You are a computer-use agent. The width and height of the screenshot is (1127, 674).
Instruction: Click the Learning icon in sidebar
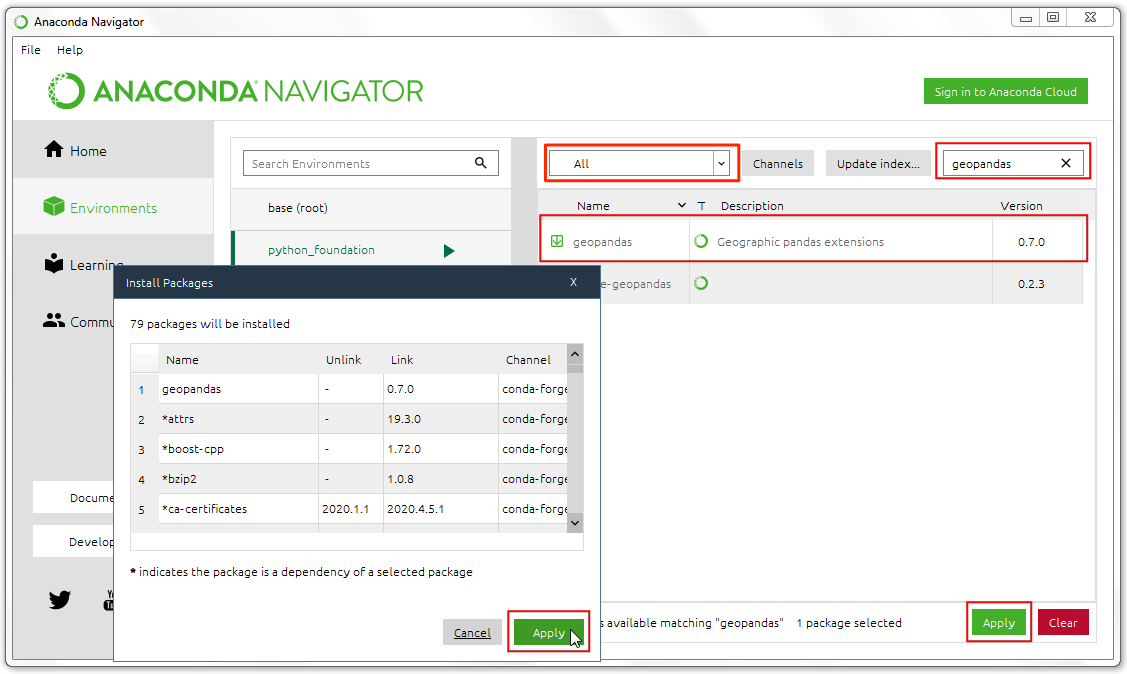pos(54,263)
